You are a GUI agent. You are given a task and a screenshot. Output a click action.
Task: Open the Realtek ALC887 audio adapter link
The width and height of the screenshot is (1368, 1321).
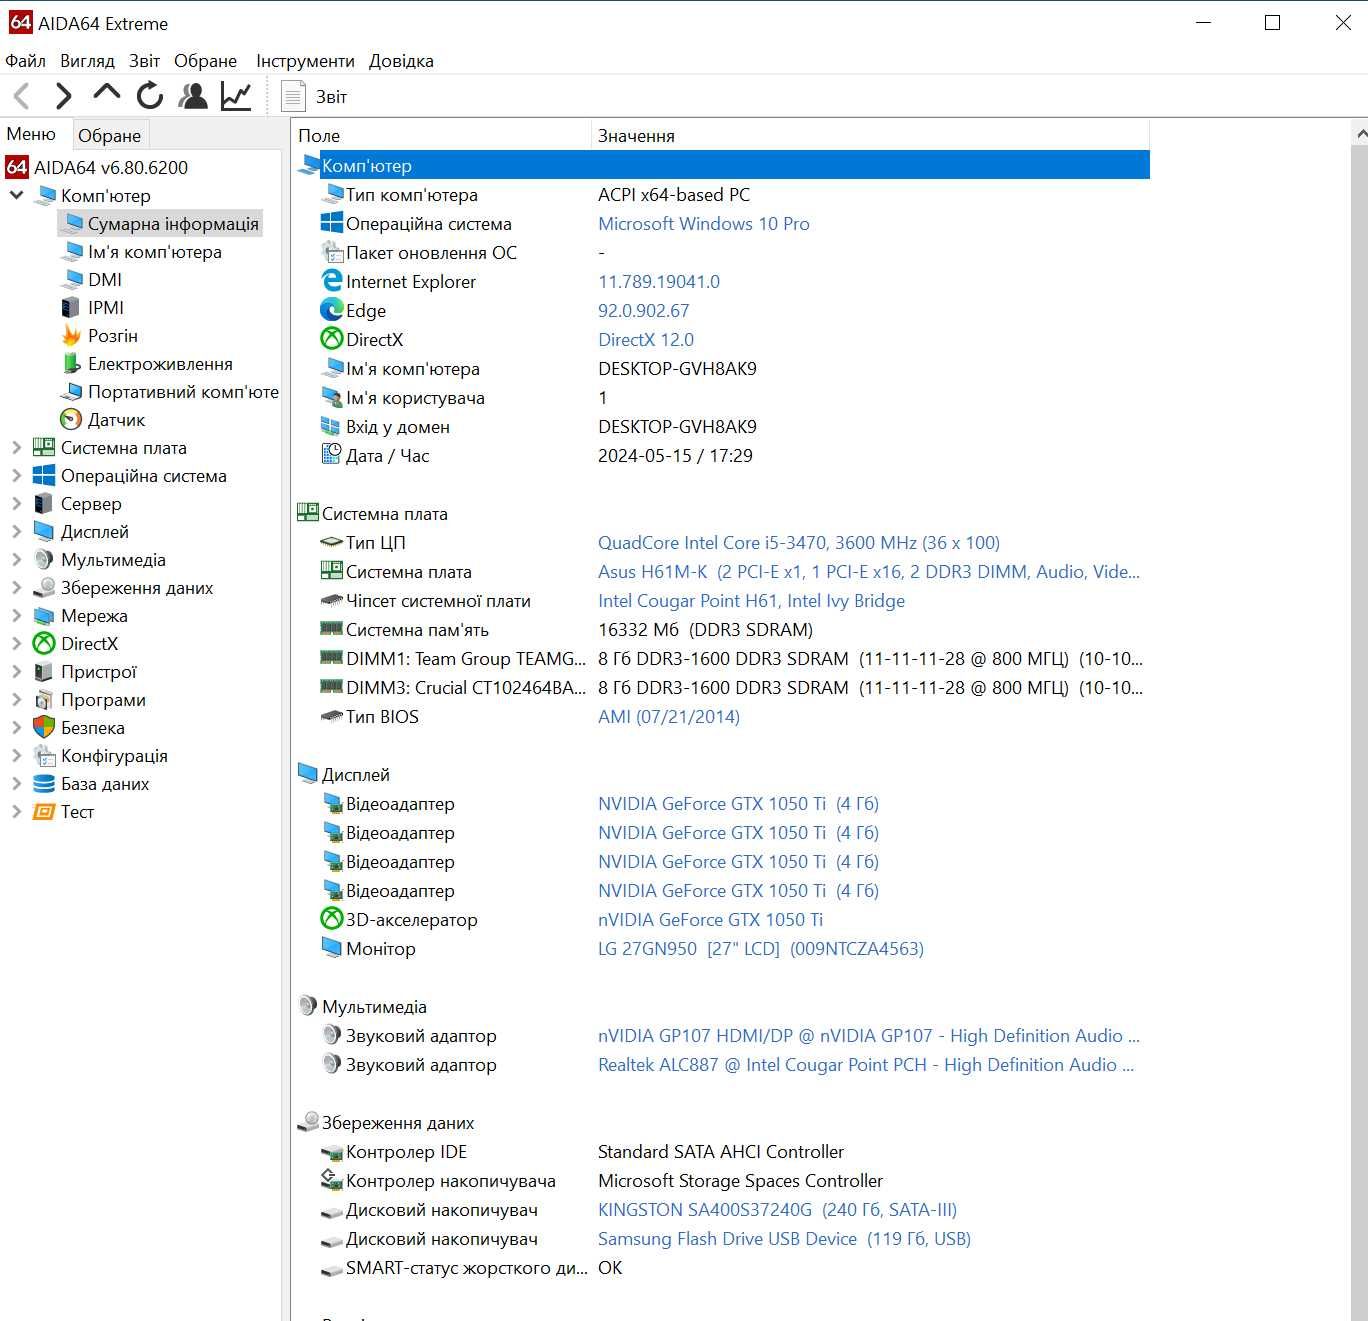866,1065
